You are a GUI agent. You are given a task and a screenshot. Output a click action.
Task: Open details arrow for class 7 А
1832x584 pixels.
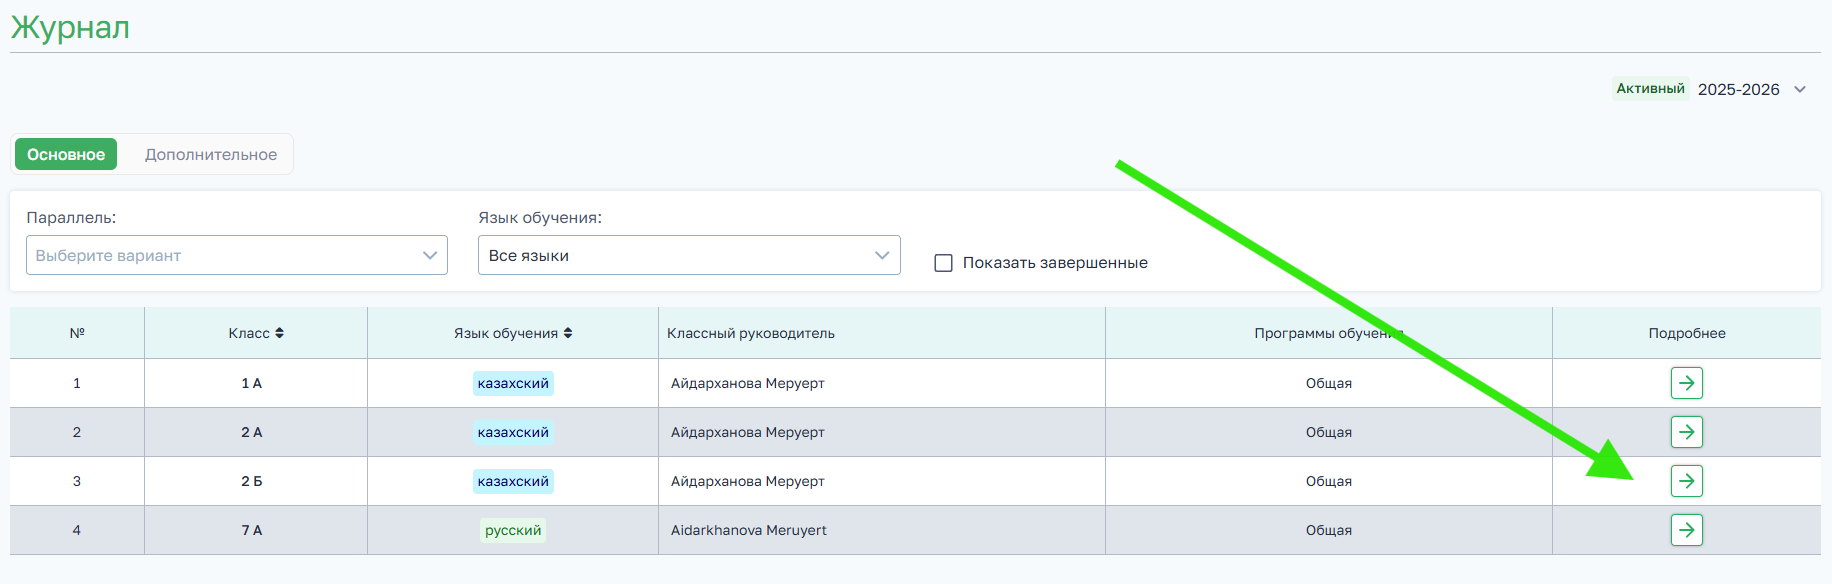click(x=1686, y=530)
